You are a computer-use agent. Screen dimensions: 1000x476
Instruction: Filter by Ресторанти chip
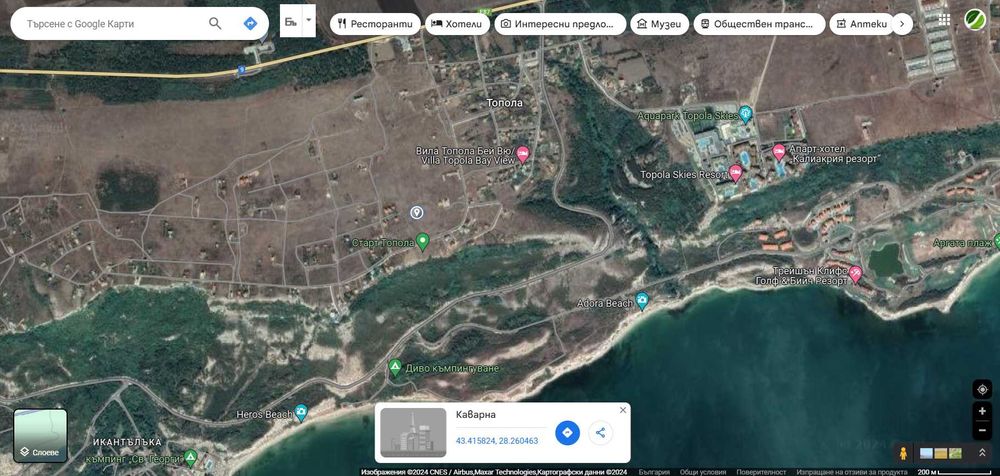pos(375,24)
